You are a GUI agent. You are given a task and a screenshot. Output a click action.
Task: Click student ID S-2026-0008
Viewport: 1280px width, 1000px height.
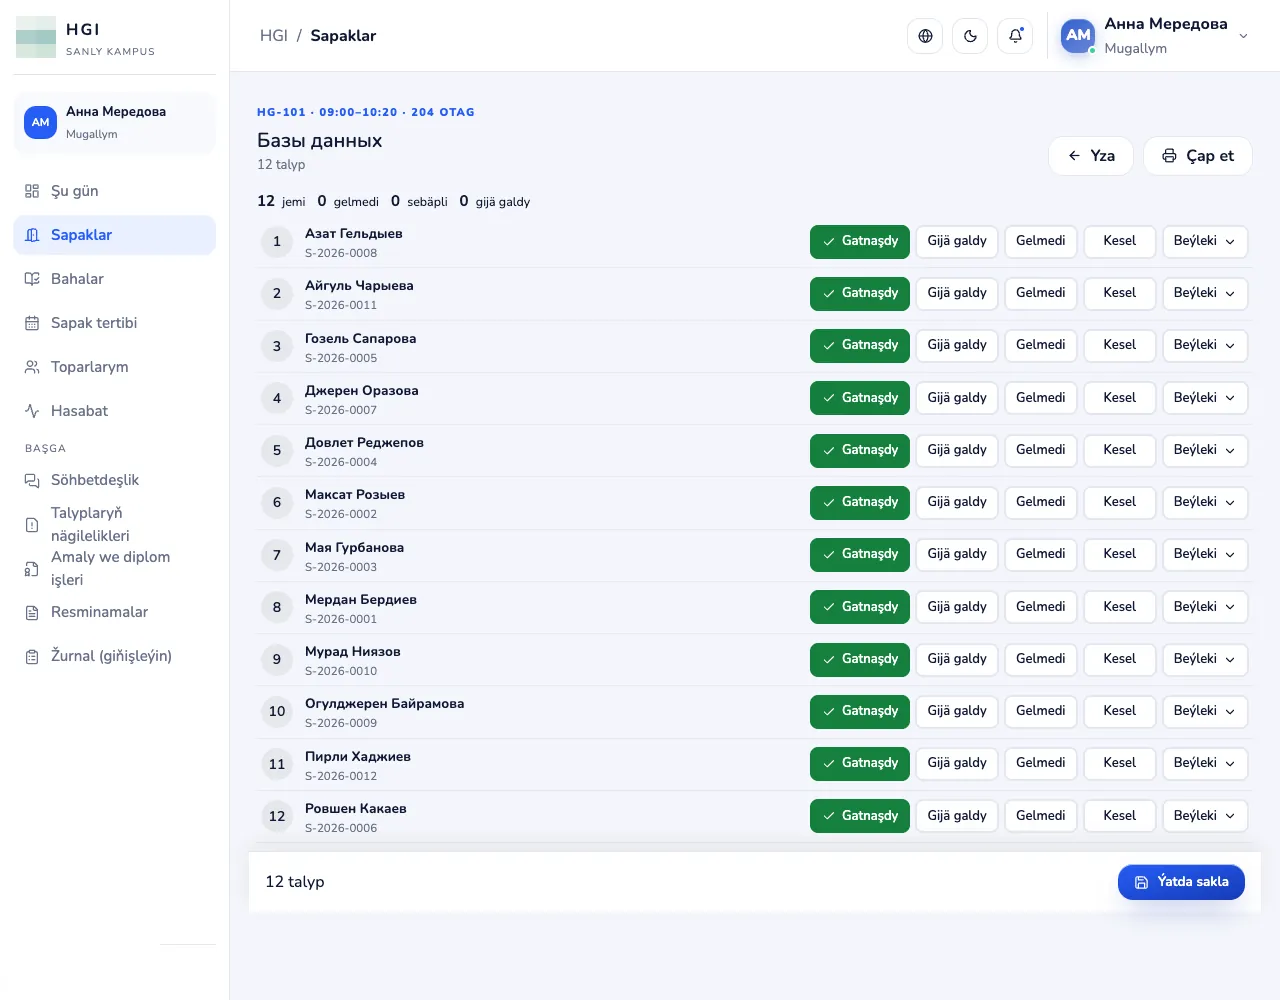pos(341,253)
